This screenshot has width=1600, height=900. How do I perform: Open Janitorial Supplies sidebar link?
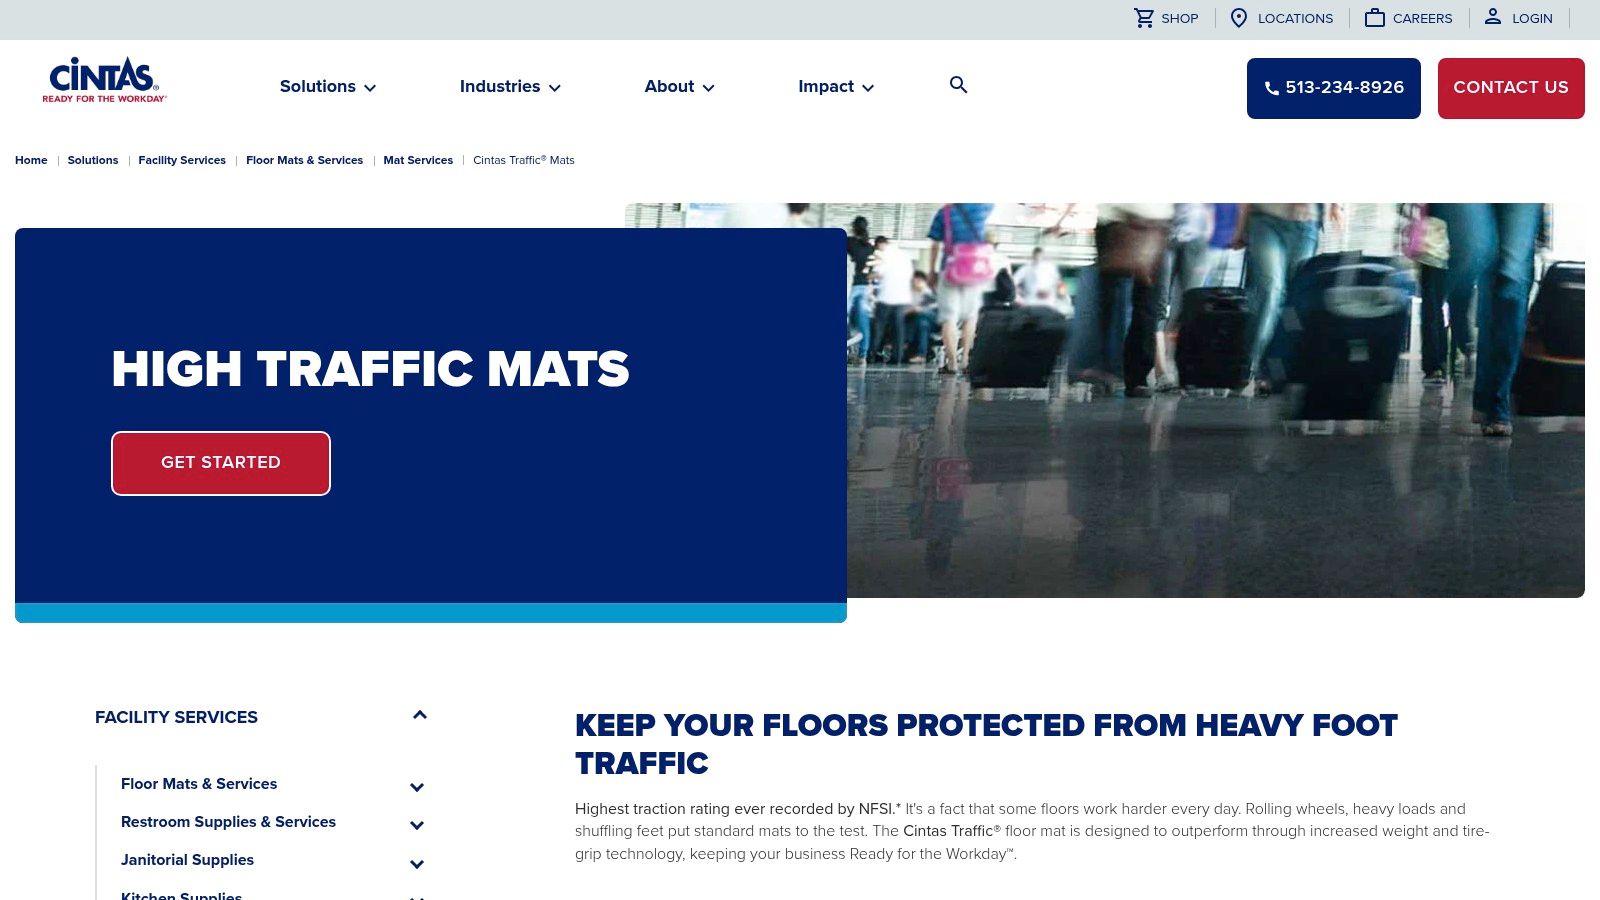(187, 860)
